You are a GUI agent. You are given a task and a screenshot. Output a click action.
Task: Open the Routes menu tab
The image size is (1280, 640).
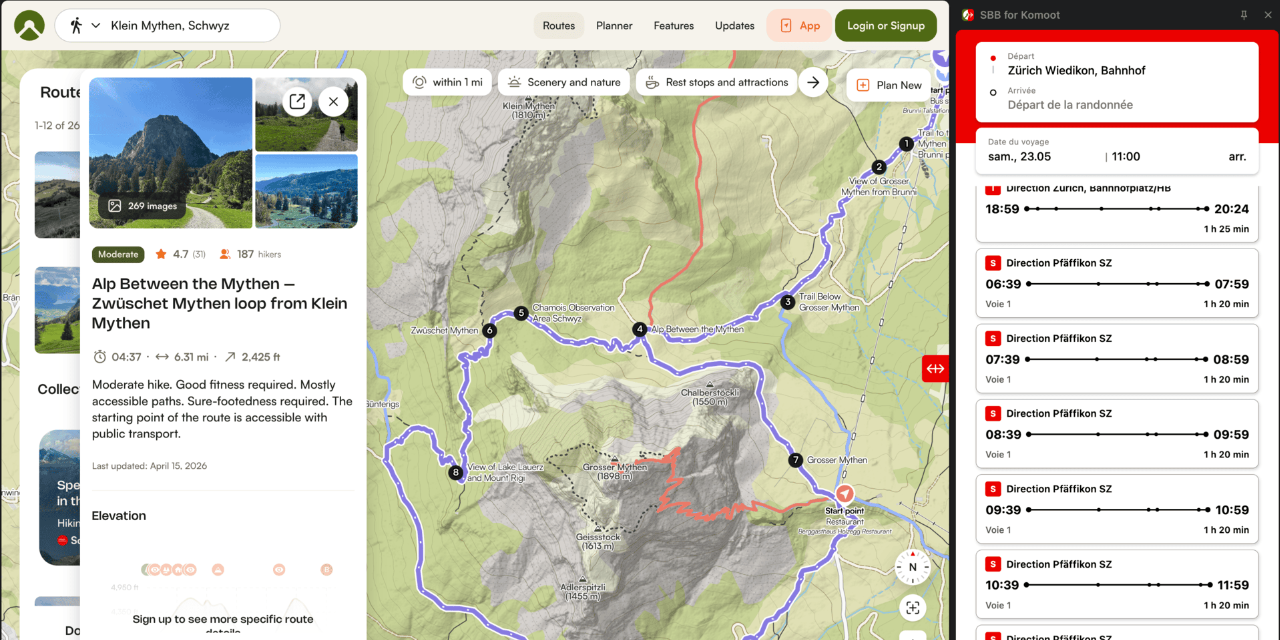tap(558, 26)
